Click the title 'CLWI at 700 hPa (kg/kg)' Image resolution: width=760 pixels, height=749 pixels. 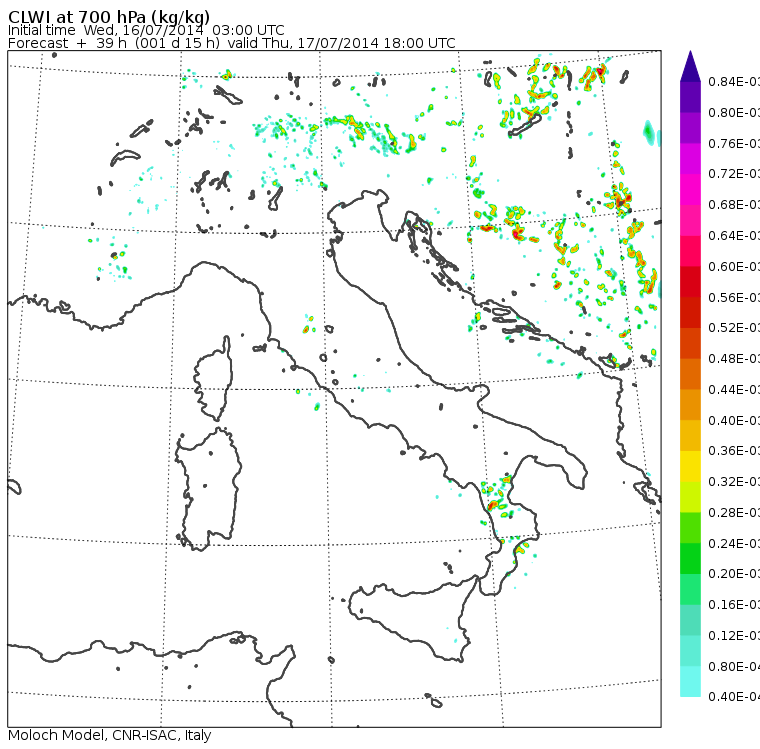tap(109, 17)
